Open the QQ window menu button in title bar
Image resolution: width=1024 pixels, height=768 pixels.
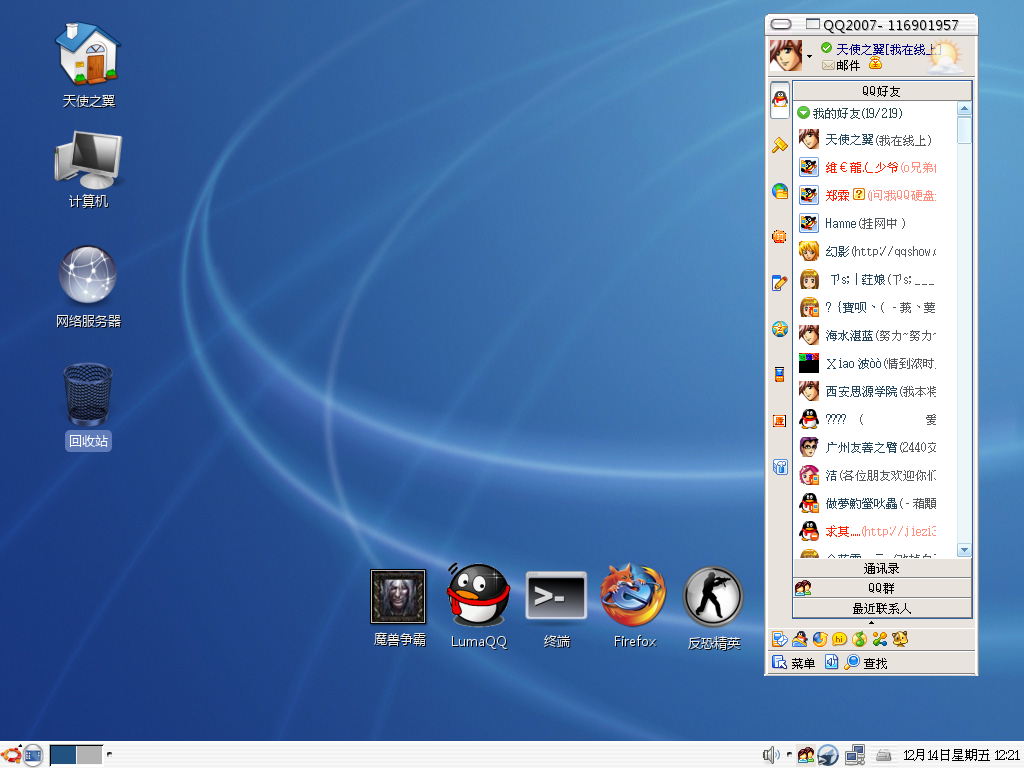781,25
